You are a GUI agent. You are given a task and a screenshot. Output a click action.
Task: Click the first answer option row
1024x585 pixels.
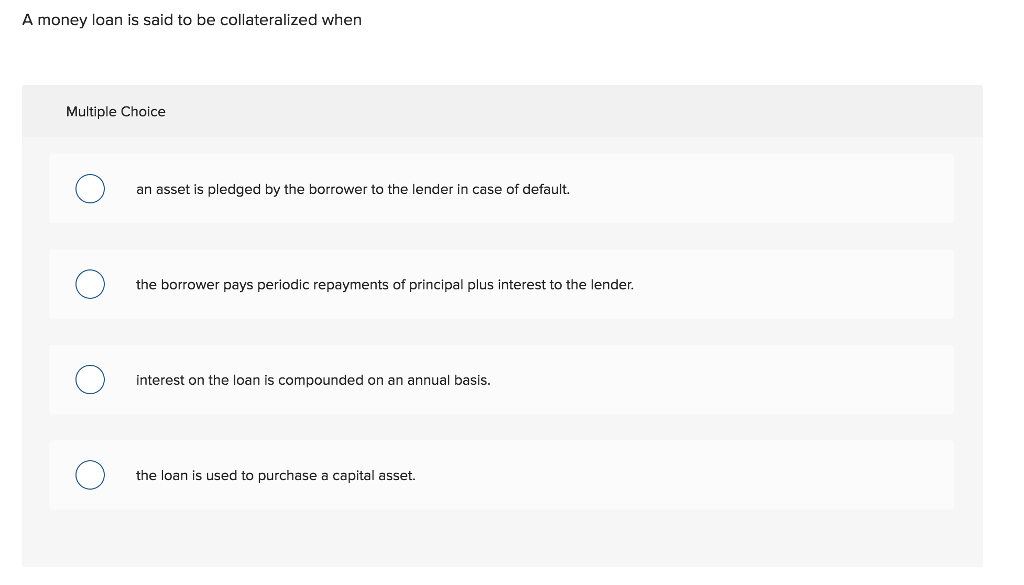500,188
